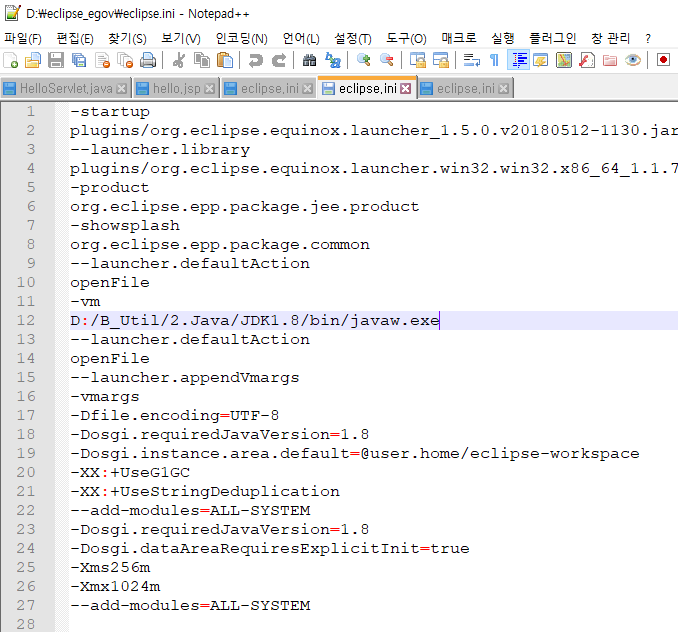Open the 설정(T) menu
Image resolution: width=678 pixels, height=632 pixels.
pos(353,38)
